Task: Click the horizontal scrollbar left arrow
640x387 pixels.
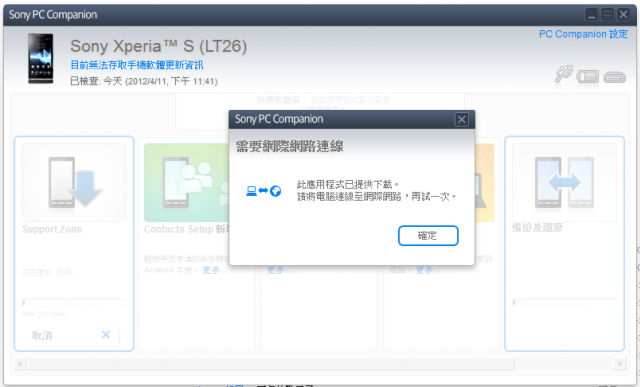Action: pos(21,363)
